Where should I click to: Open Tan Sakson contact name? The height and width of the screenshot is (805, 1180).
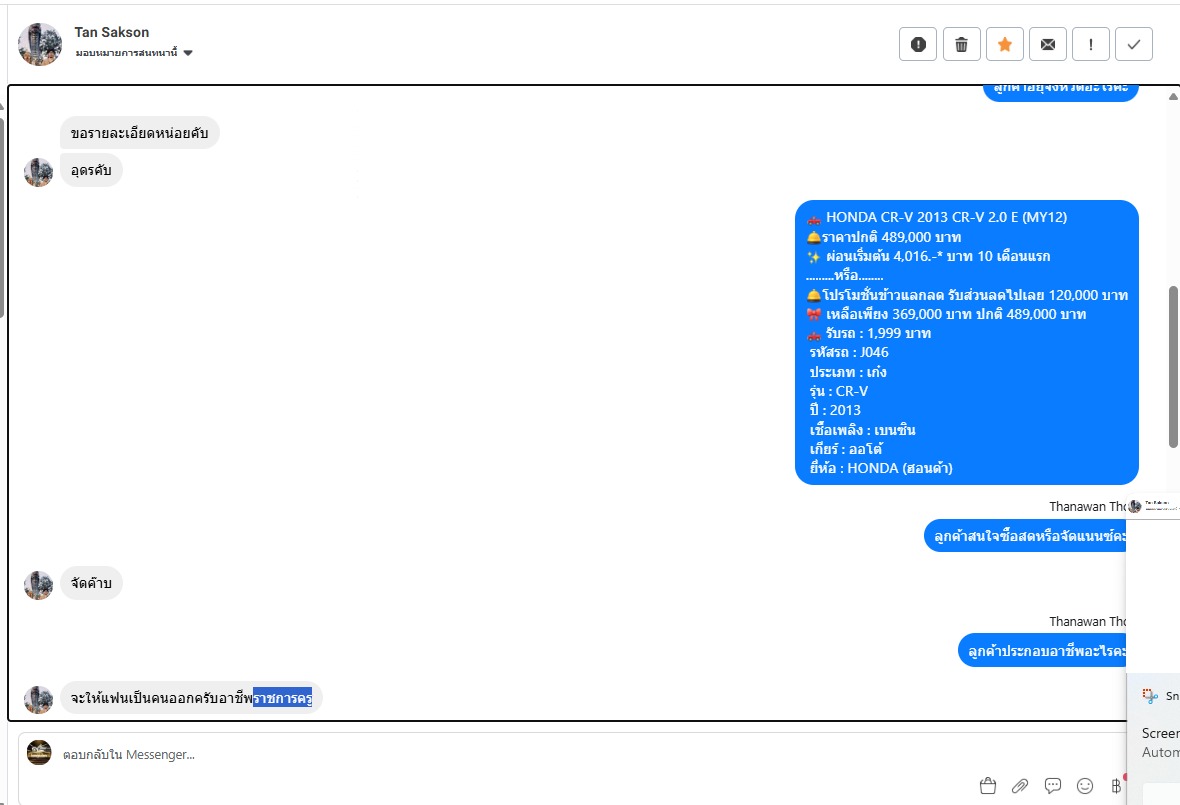tap(111, 32)
